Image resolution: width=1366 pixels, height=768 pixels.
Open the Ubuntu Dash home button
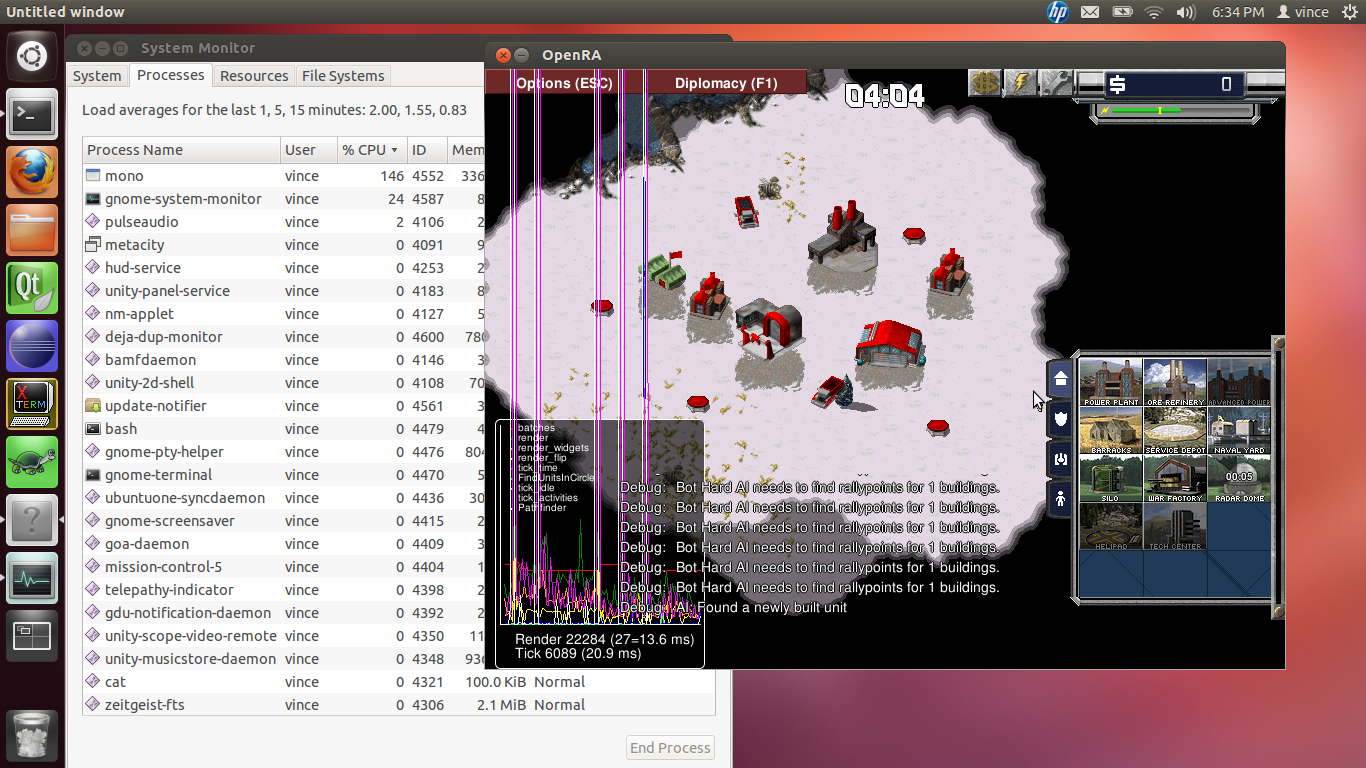pos(32,57)
